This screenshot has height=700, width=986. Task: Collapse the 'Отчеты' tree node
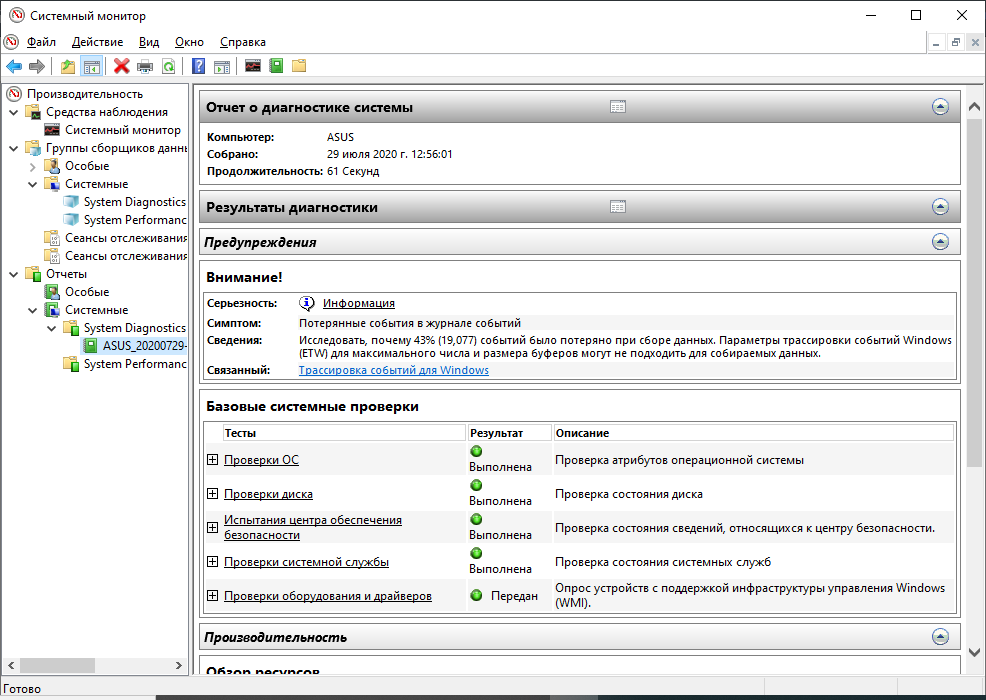(x=14, y=274)
